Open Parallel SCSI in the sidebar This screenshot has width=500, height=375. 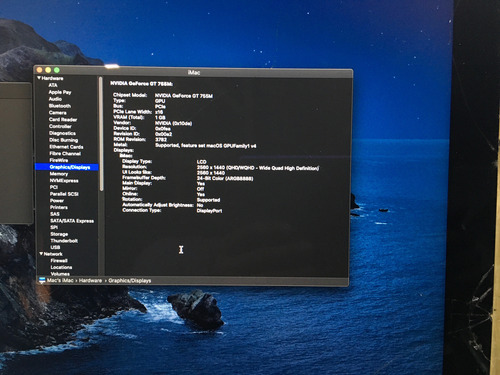click(x=64, y=194)
